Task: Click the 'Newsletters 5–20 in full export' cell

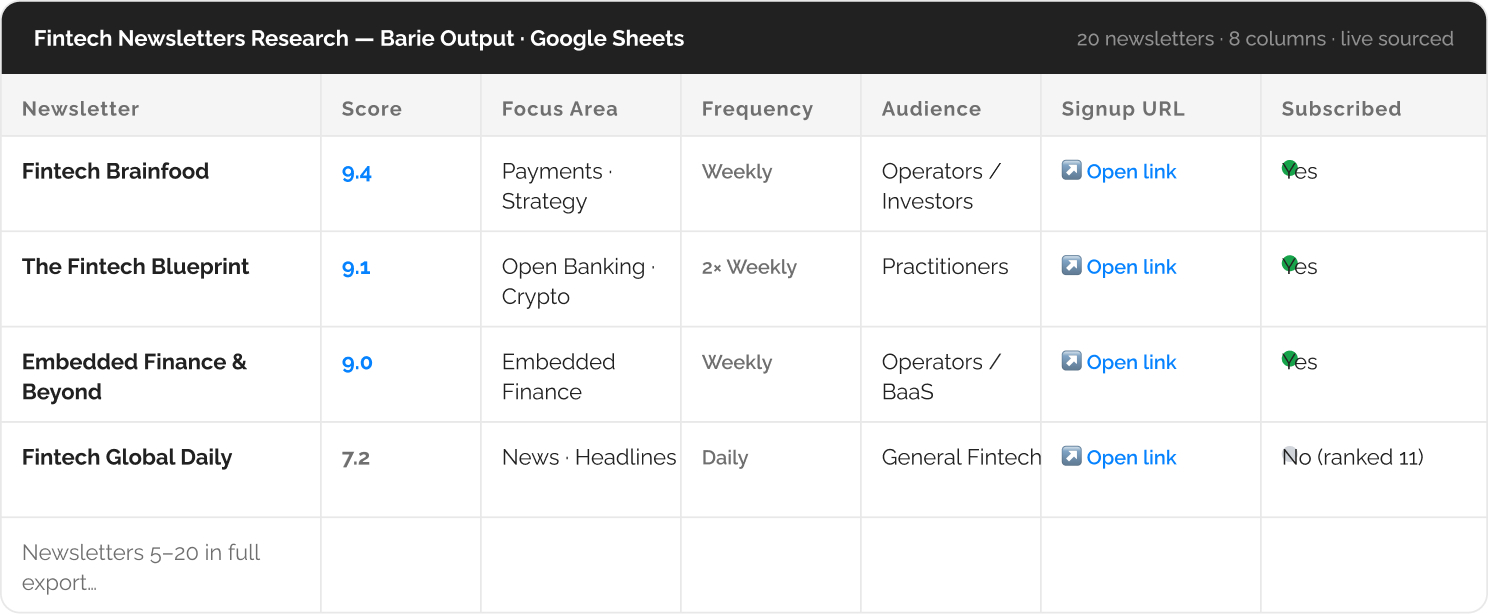Action: pos(141,567)
